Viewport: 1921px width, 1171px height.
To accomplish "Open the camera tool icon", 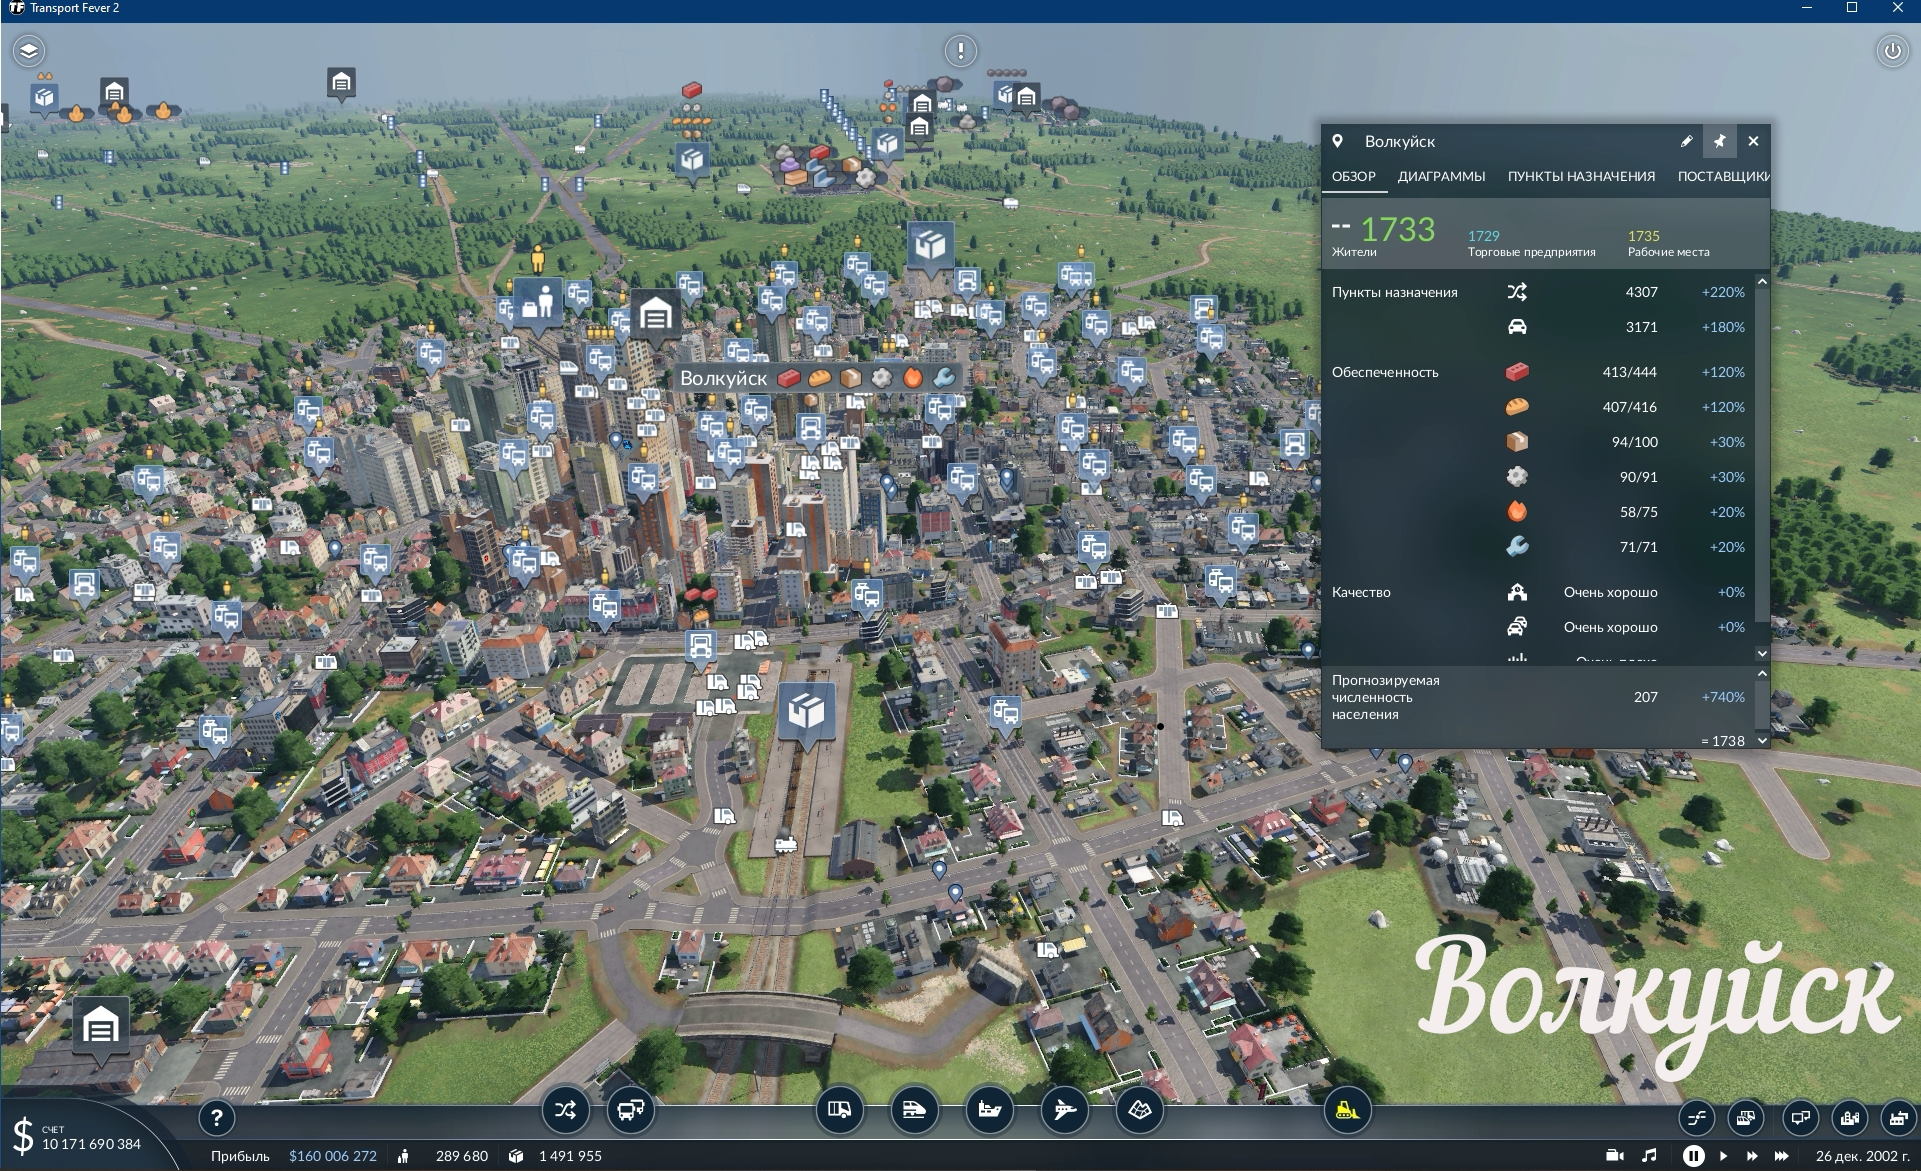I will click(x=1614, y=1155).
